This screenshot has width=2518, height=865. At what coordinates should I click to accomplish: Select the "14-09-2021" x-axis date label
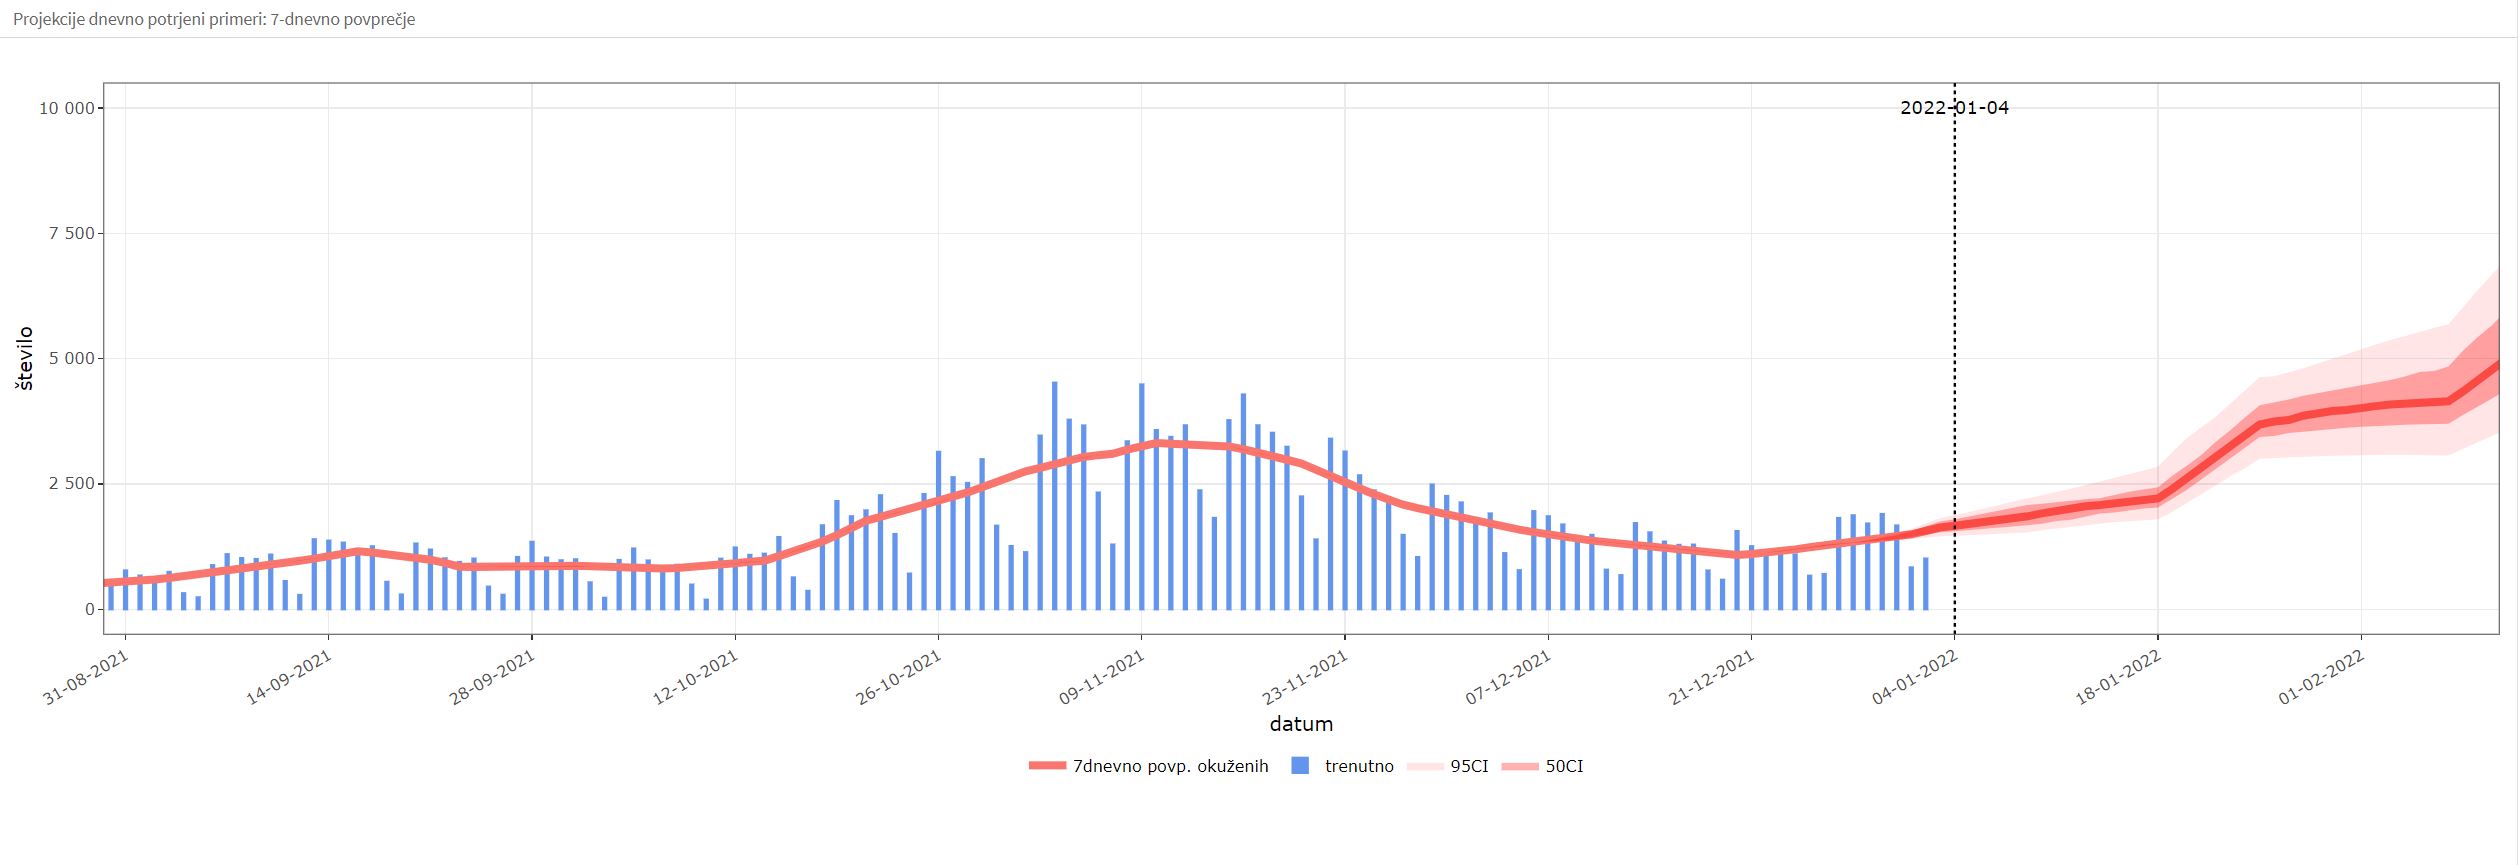coord(290,678)
